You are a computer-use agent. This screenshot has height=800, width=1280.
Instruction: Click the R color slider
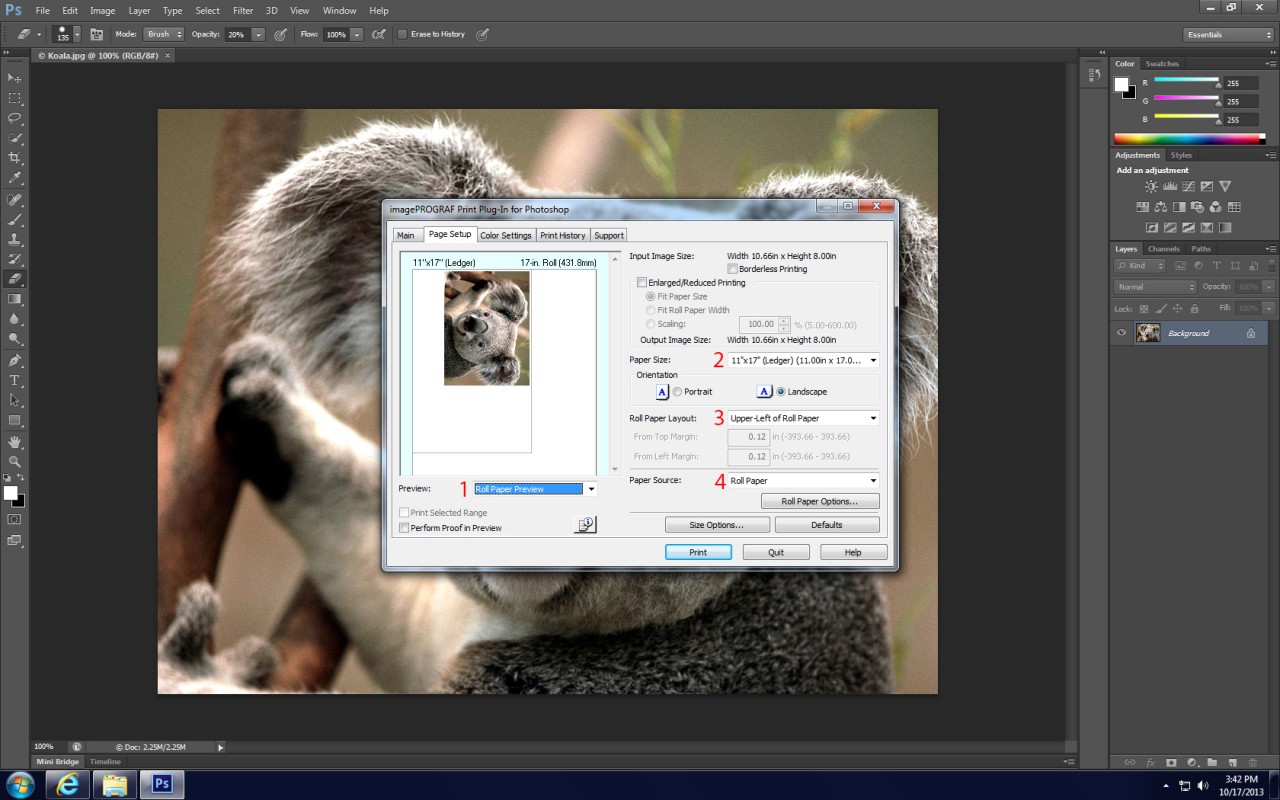(x=1187, y=80)
